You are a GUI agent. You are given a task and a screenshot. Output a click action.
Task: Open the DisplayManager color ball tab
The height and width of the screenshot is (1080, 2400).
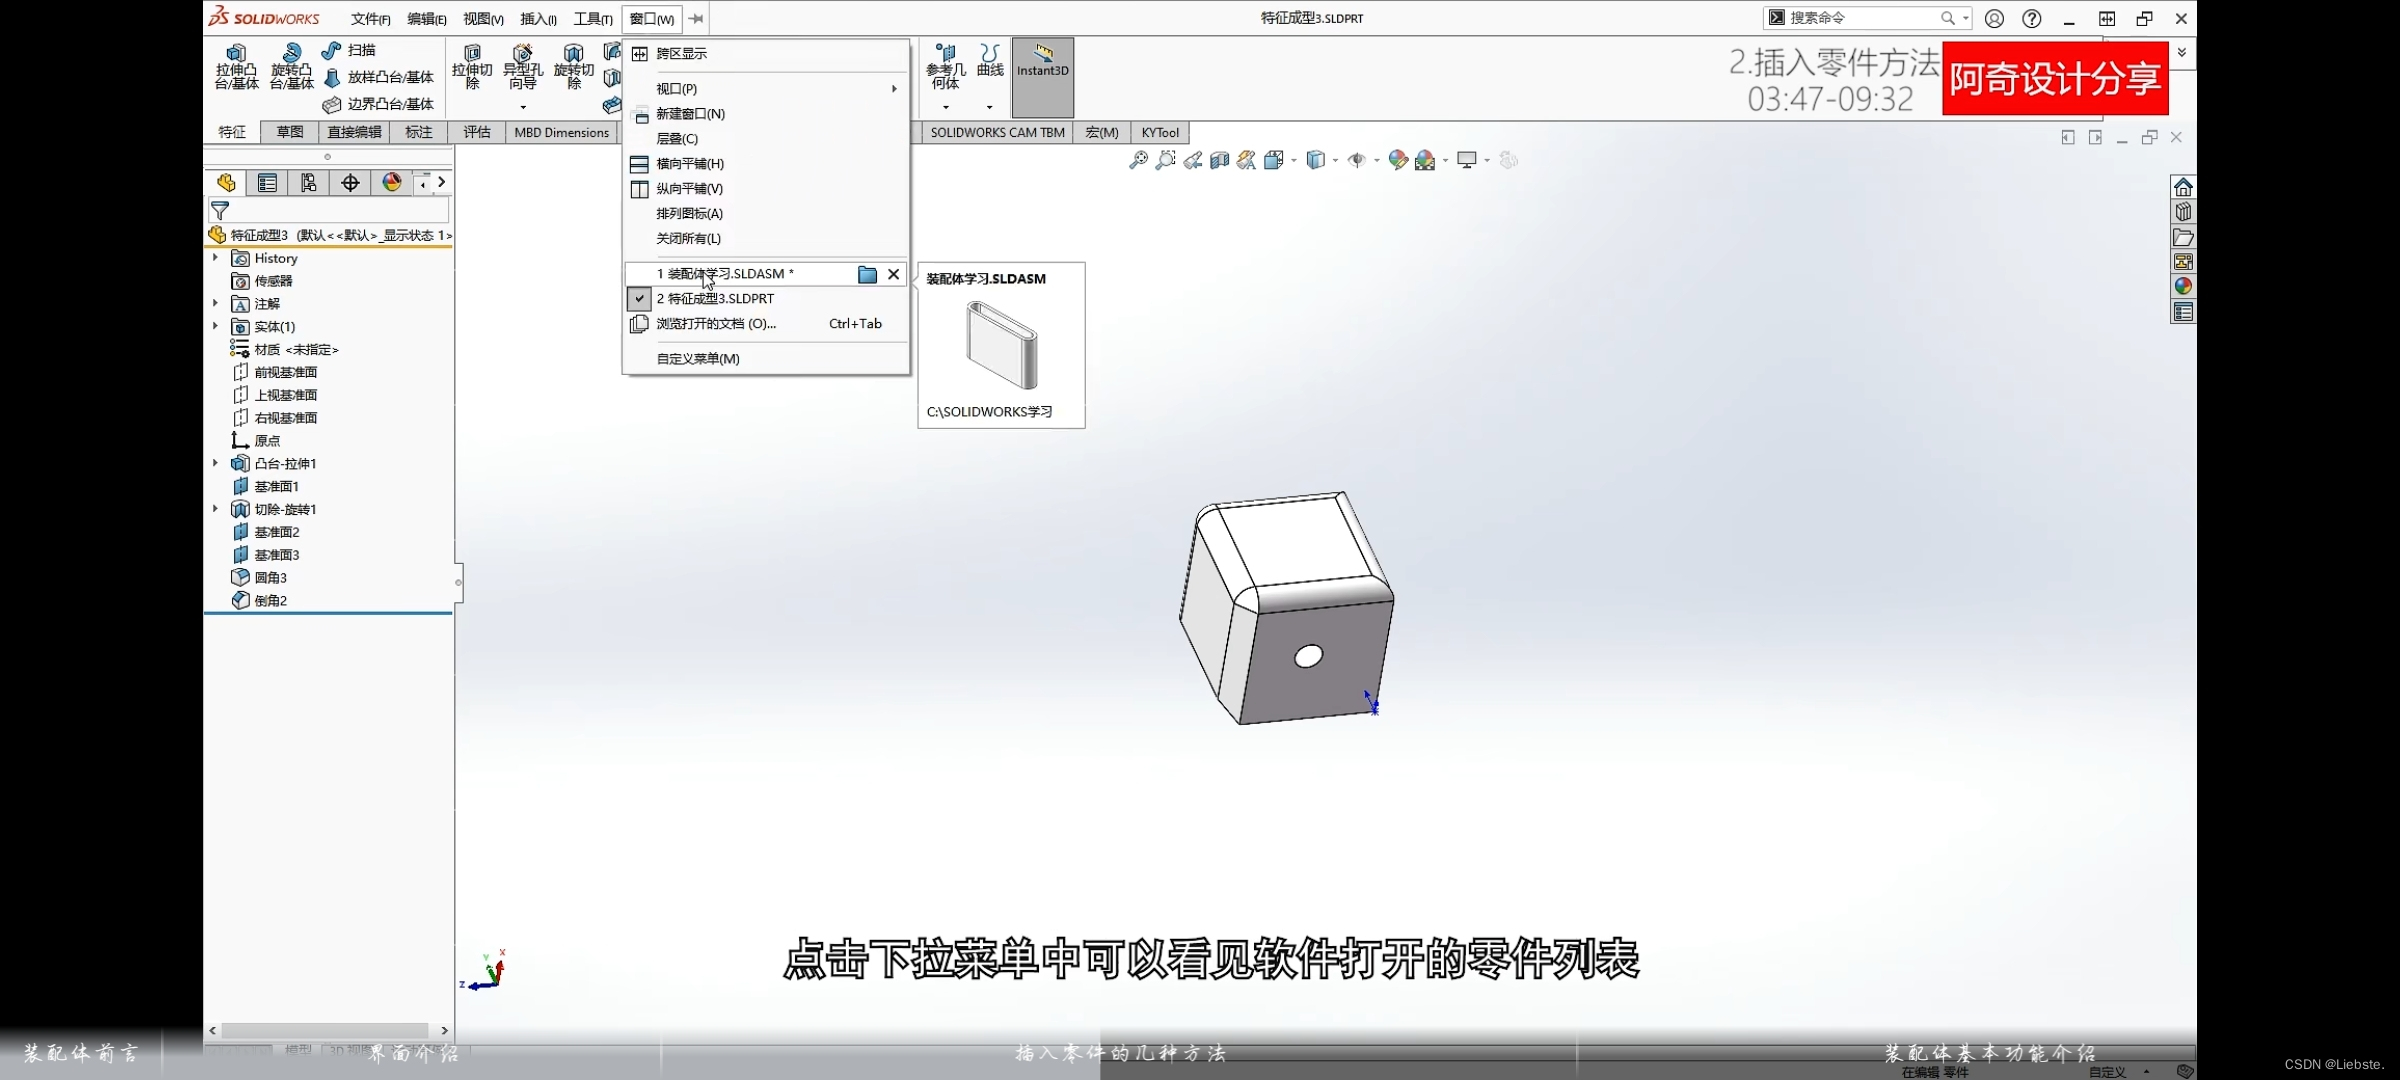tap(391, 182)
